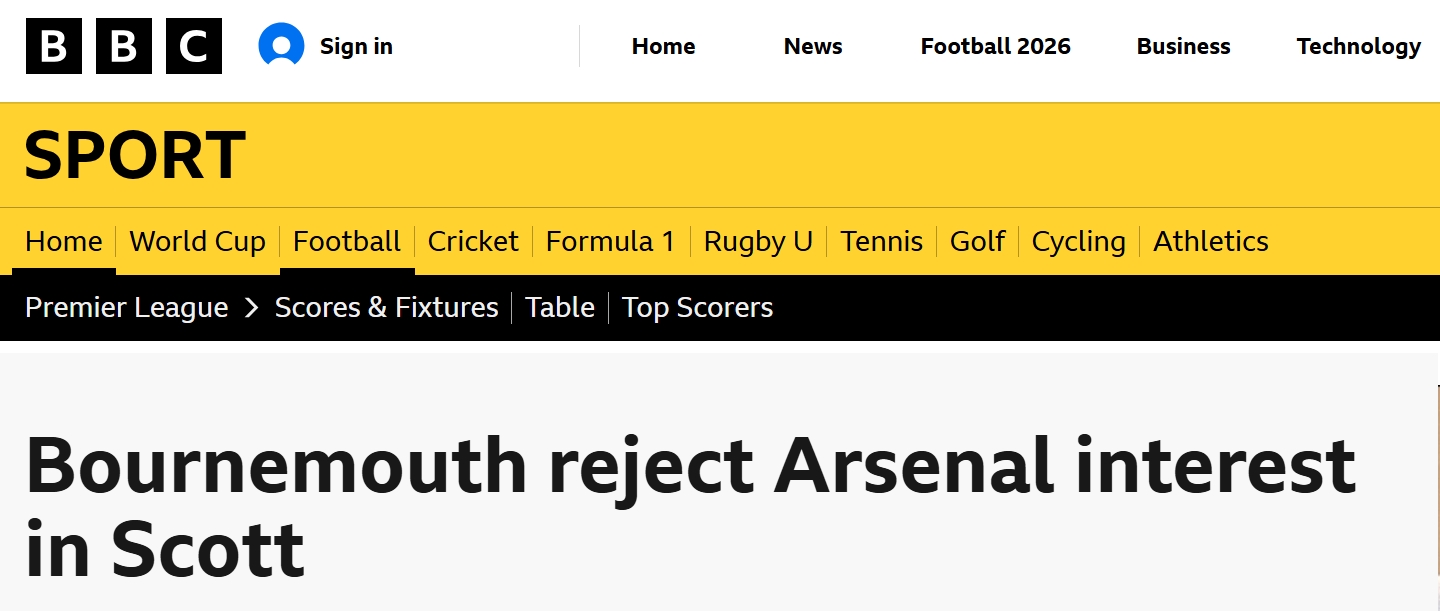This screenshot has height=611, width=1440.
Task: Open the Cricket sport tab
Action: (473, 241)
